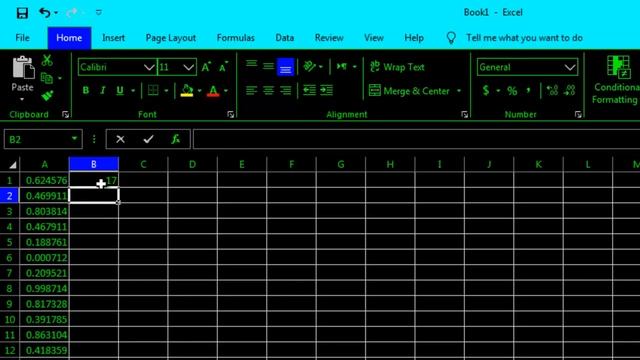
Task: Select column D header
Action: pyautogui.click(x=192, y=164)
